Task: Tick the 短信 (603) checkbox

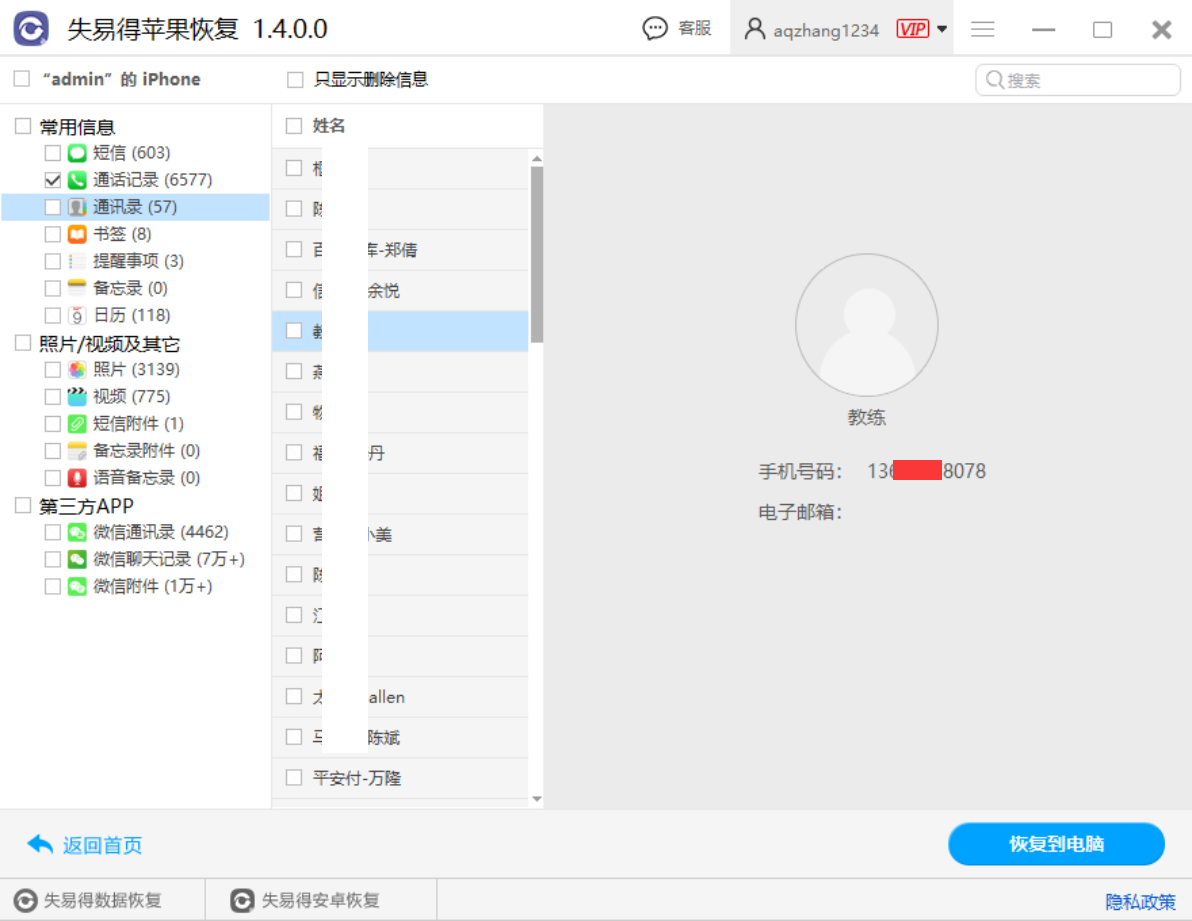Action: [52, 153]
